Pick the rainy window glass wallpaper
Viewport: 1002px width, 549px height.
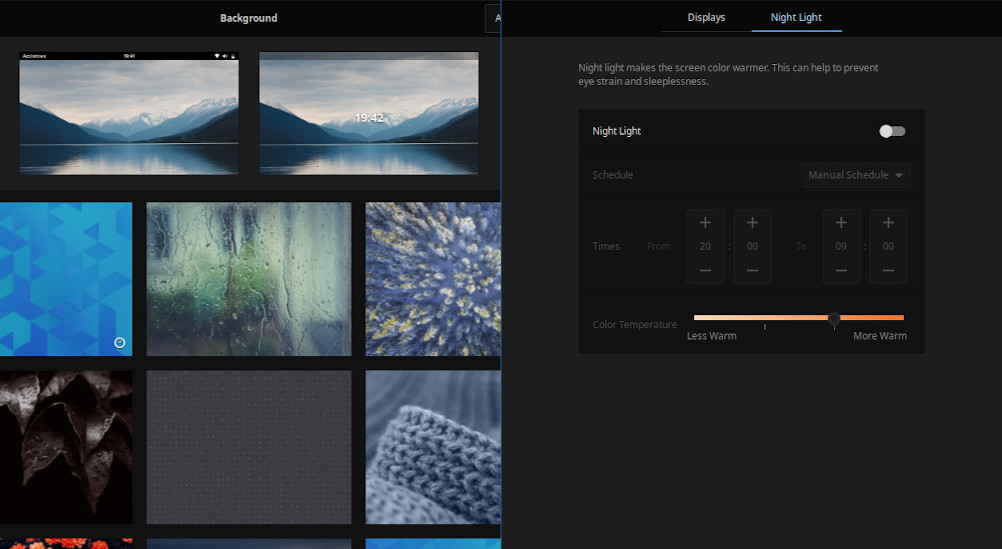[x=249, y=279]
